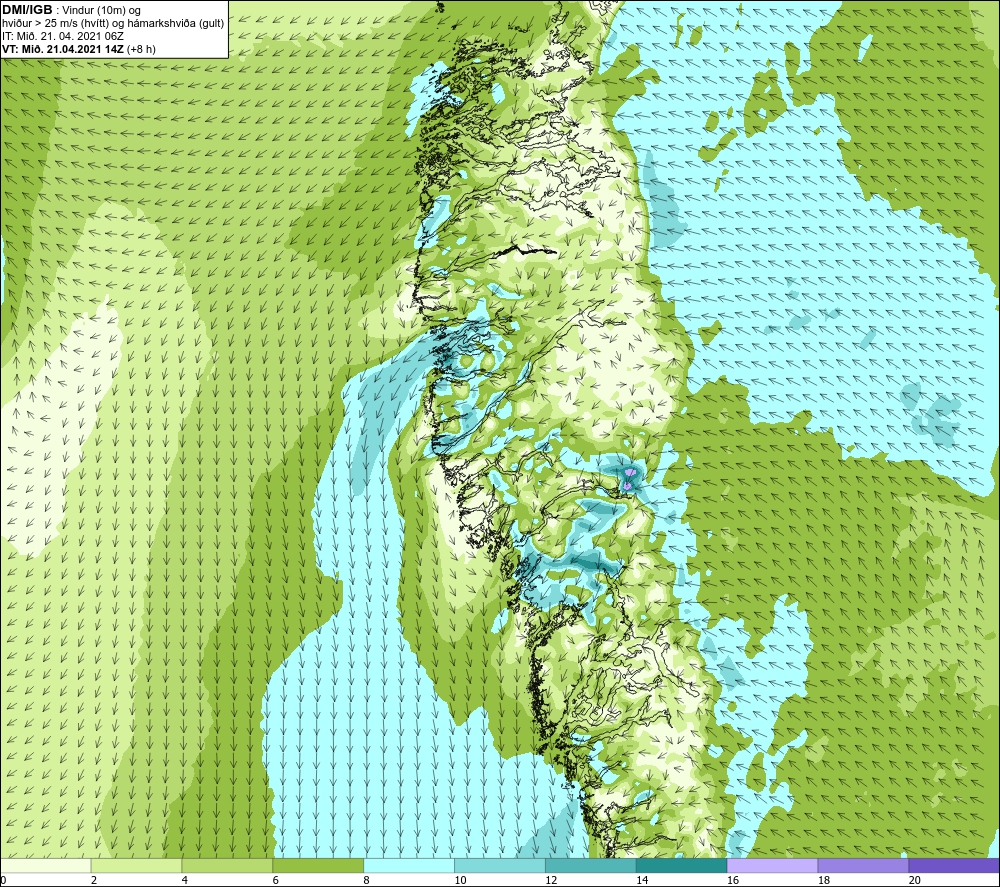Click the "Vindur (10m) og" title text

coord(103,11)
